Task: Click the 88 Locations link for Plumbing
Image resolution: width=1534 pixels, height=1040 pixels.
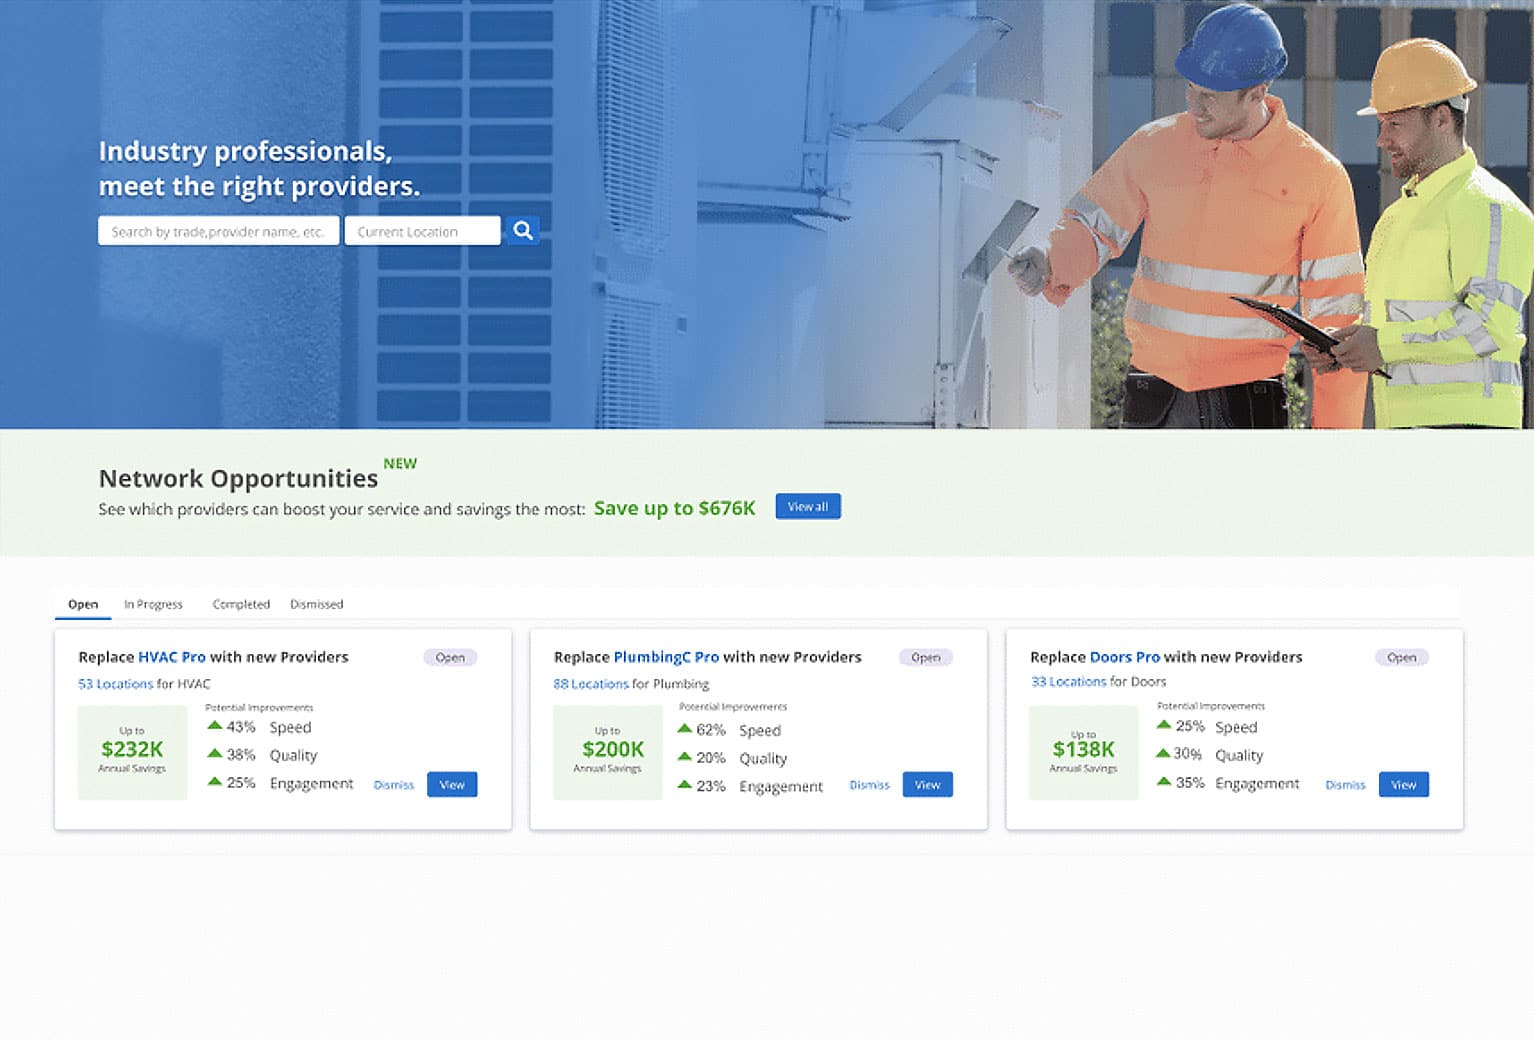Action: click(592, 684)
